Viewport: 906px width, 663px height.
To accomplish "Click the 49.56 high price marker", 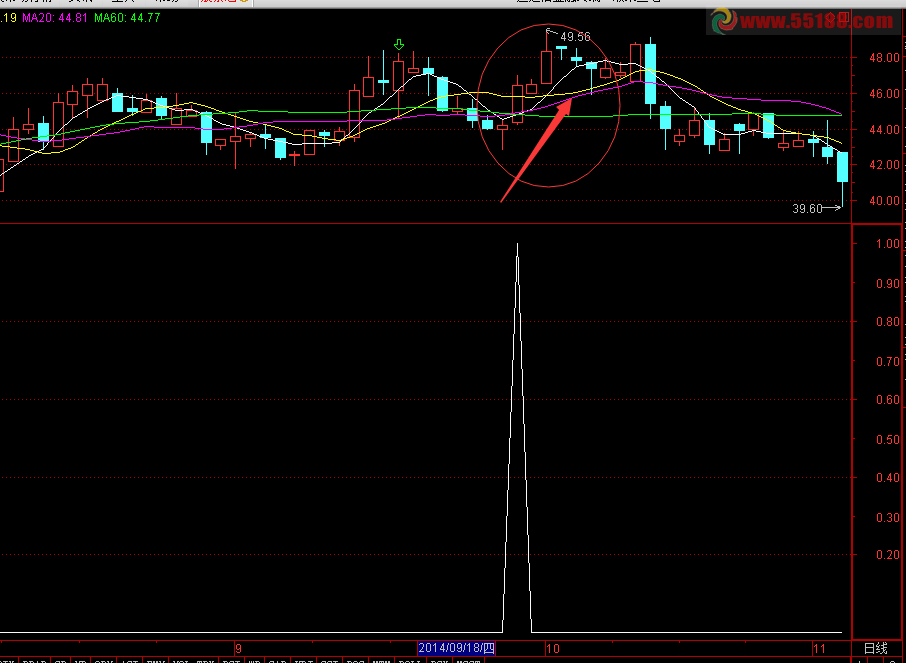I will [574, 37].
